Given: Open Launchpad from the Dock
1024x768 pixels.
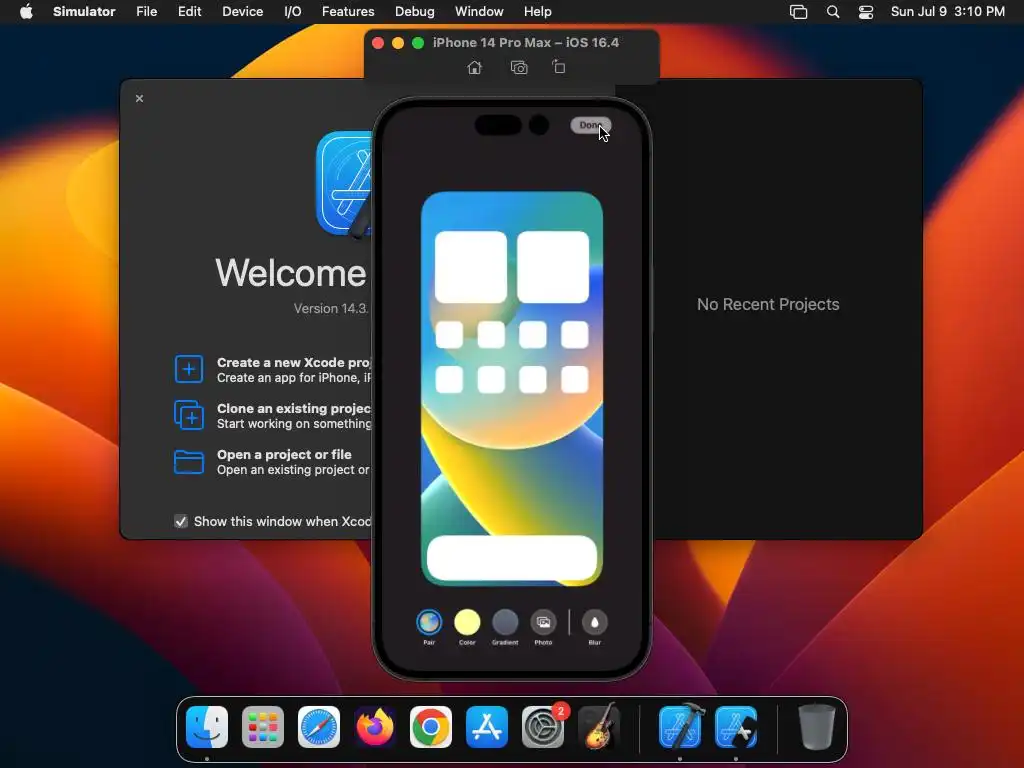Looking at the screenshot, I should (263, 727).
